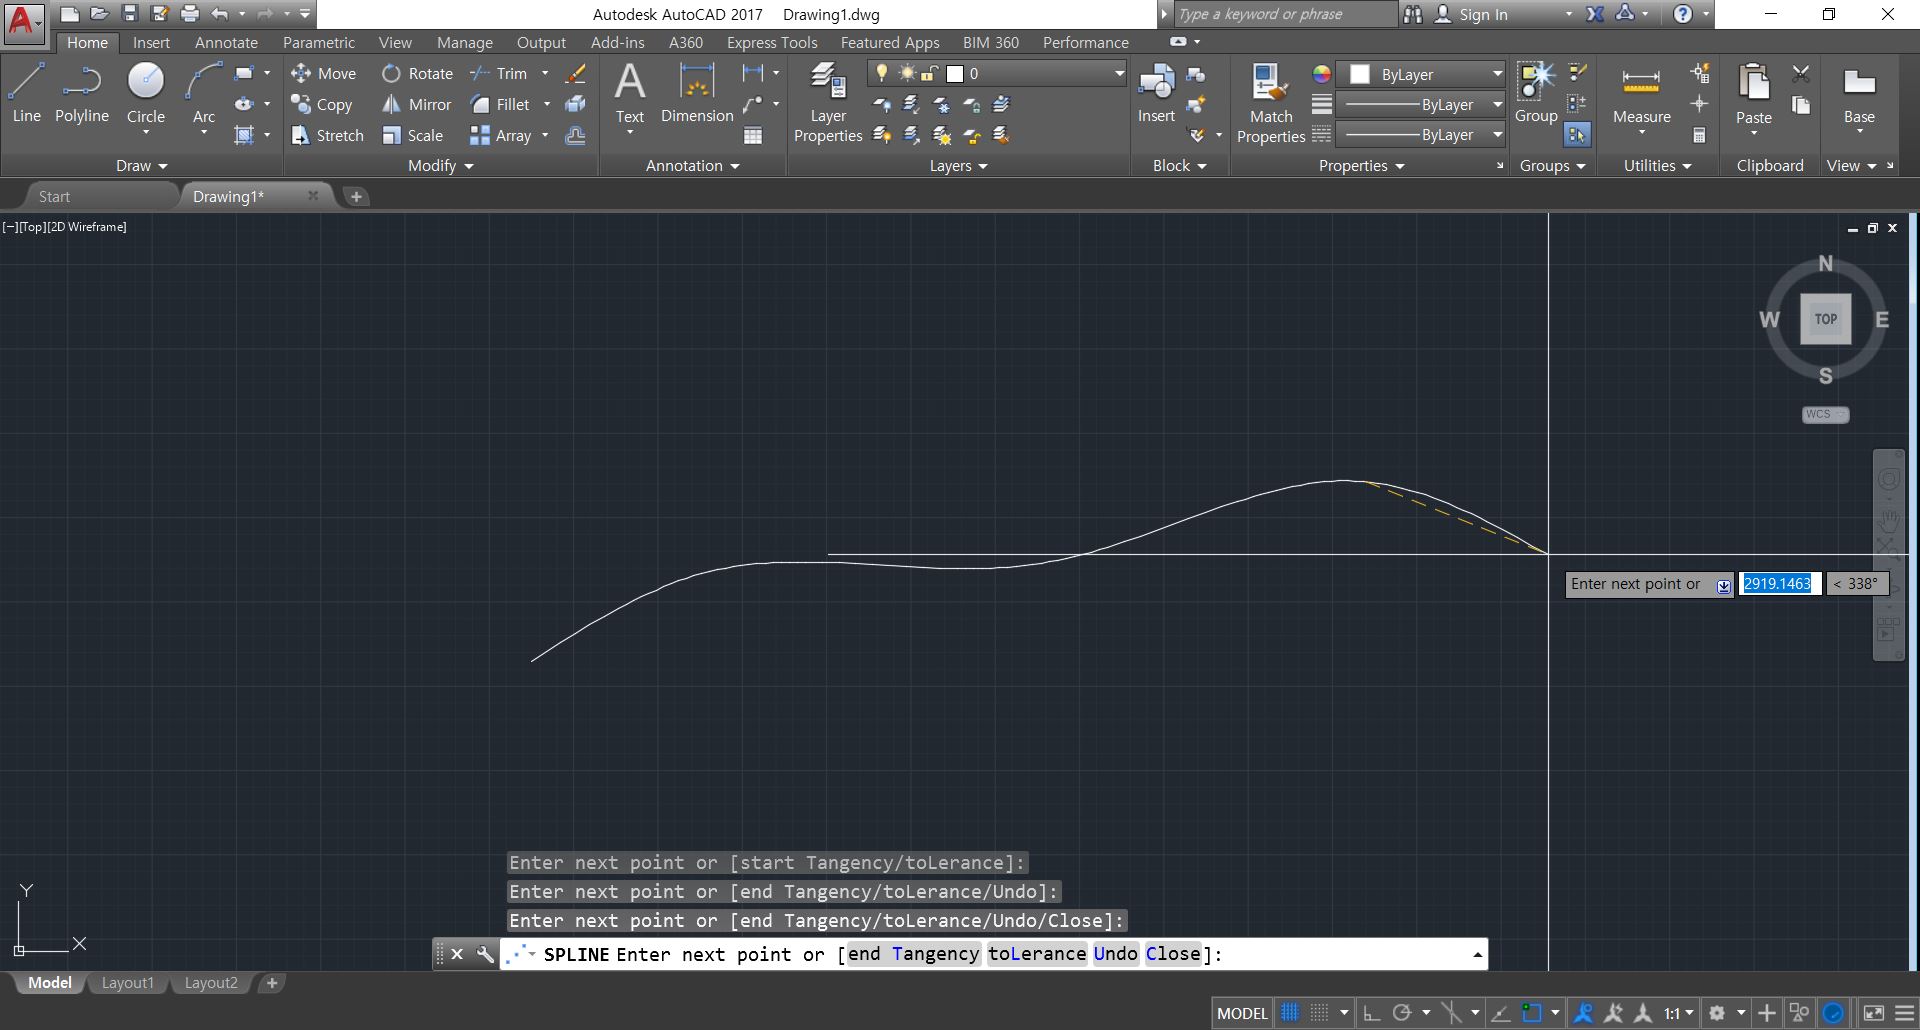Toggle hardware acceleration in status bar
This screenshot has height=1030, width=1920.
pos(1833,1013)
